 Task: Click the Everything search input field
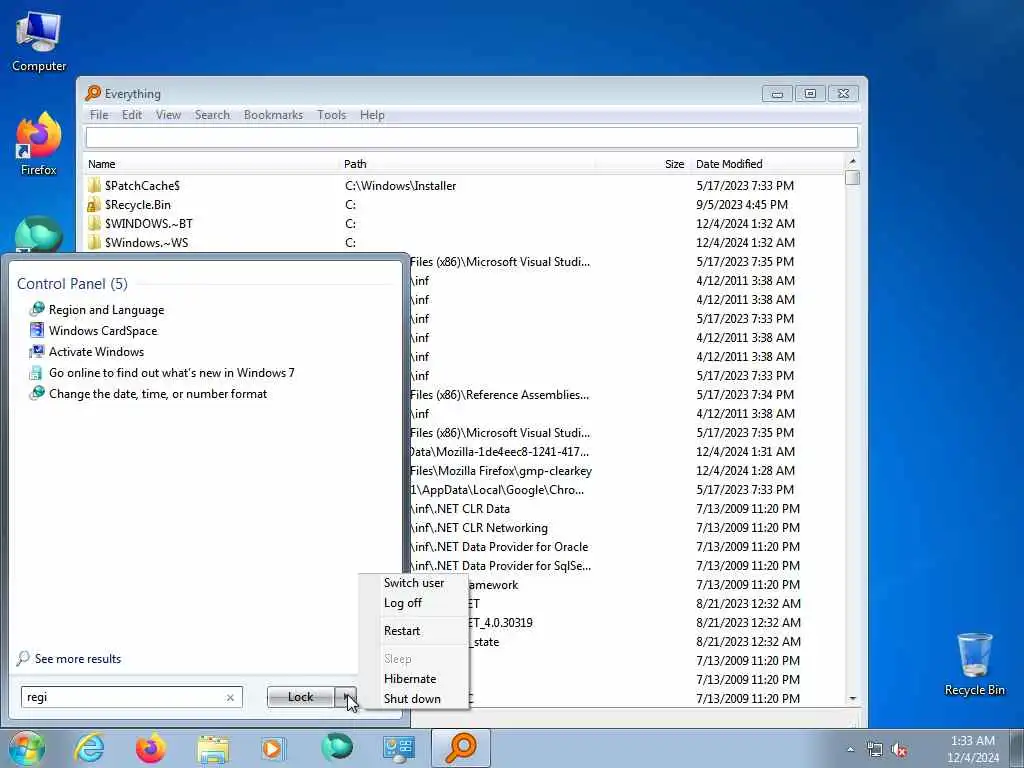tap(472, 137)
